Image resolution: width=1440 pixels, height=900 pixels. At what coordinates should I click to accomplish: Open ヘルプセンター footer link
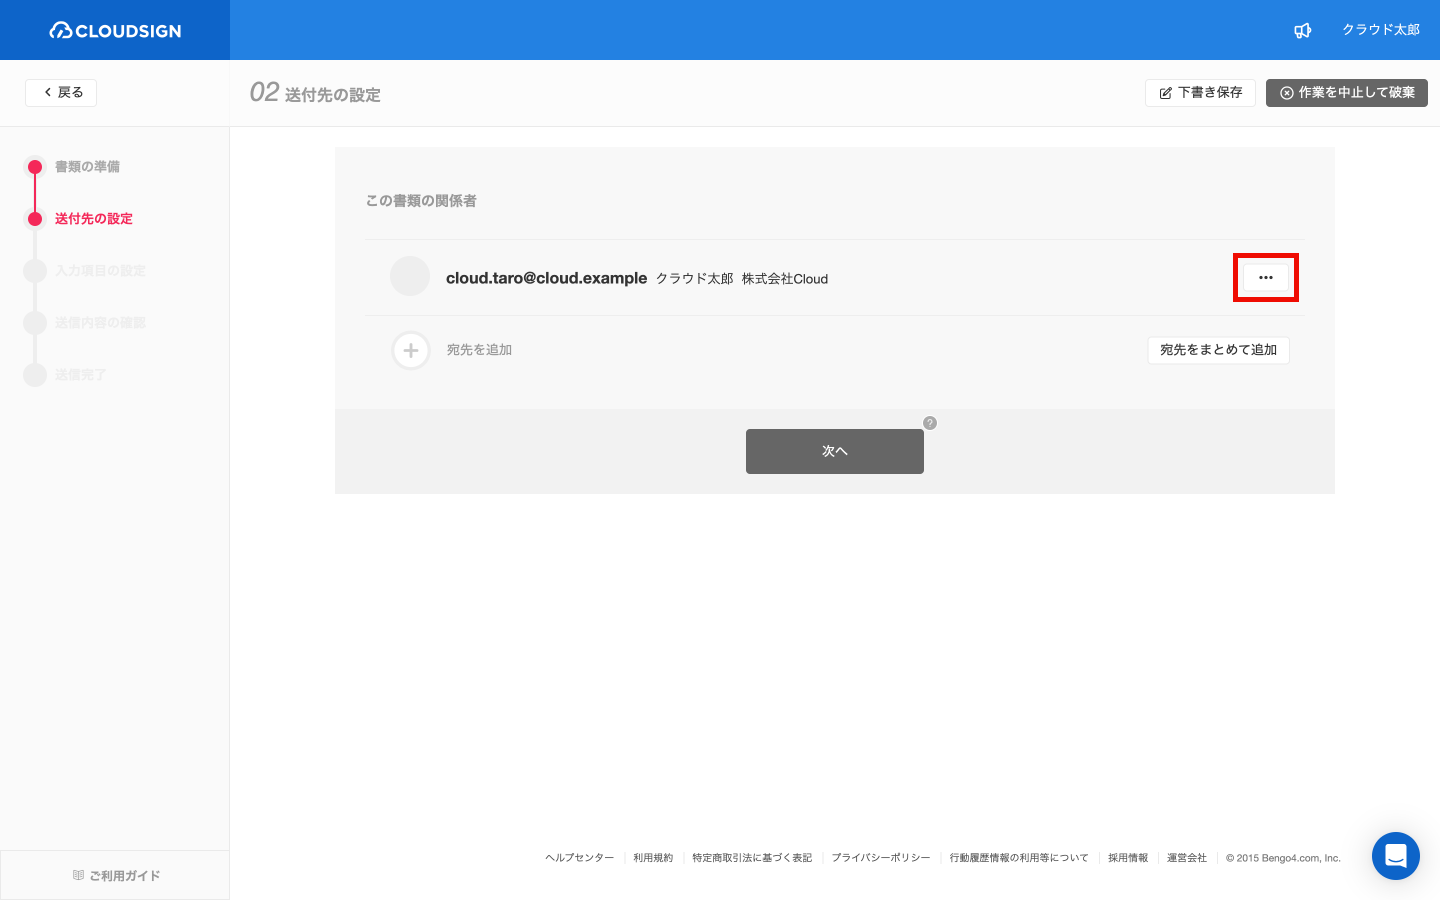[x=580, y=858]
